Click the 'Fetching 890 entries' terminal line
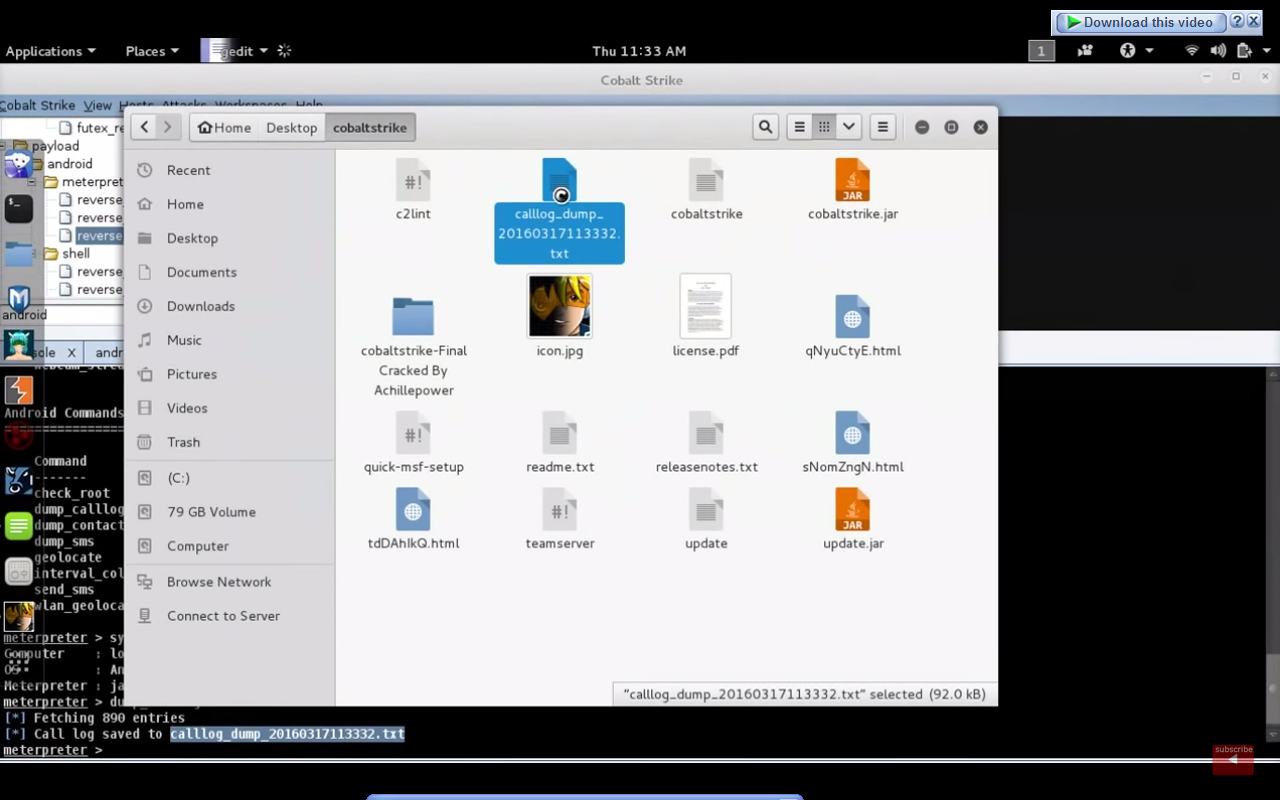 [95, 718]
